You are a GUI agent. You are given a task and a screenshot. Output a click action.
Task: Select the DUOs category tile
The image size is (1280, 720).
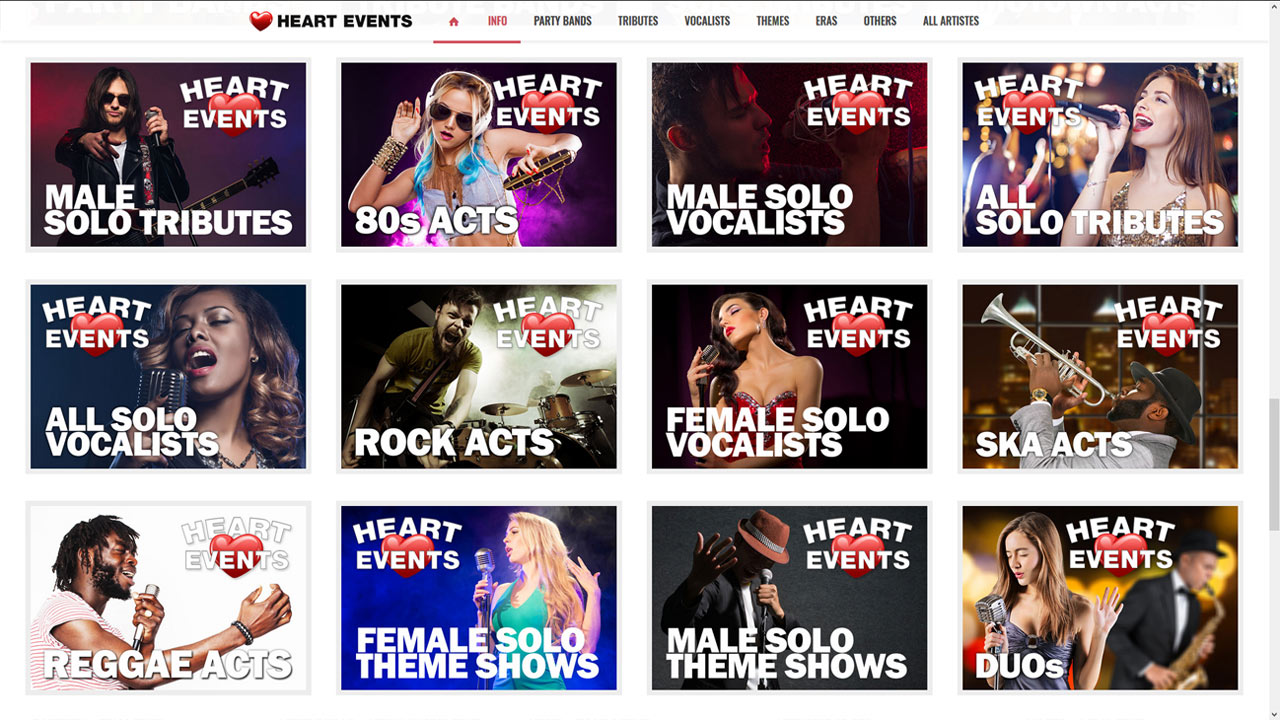[1100, 598]
